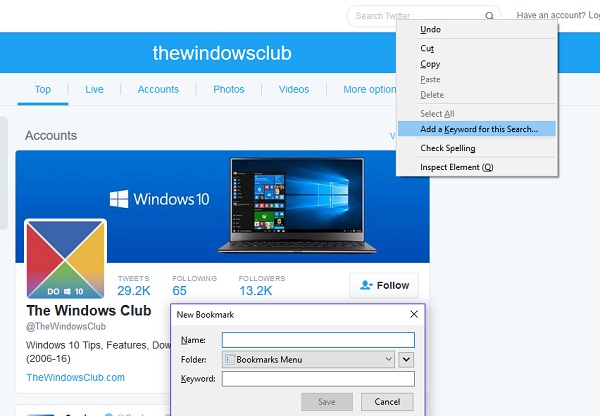Open the Videos tab
This screenshot has height=416, width=600.
[x=293, y=89]
